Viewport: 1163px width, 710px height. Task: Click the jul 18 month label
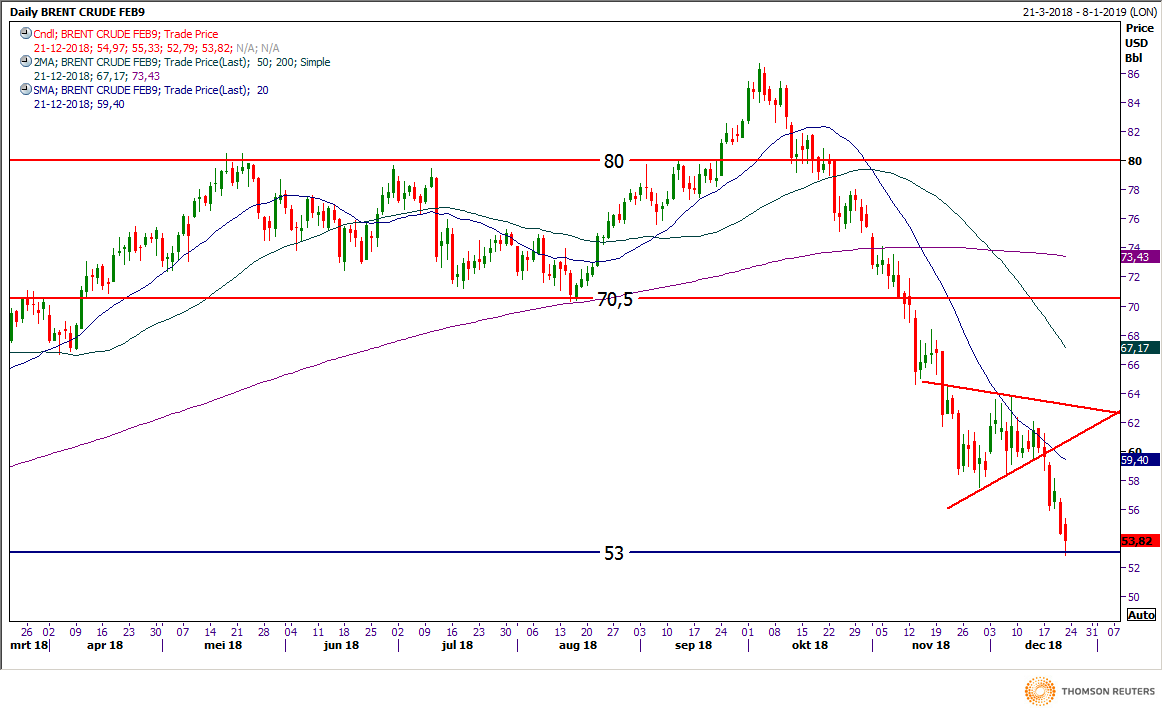coord(457,645)
